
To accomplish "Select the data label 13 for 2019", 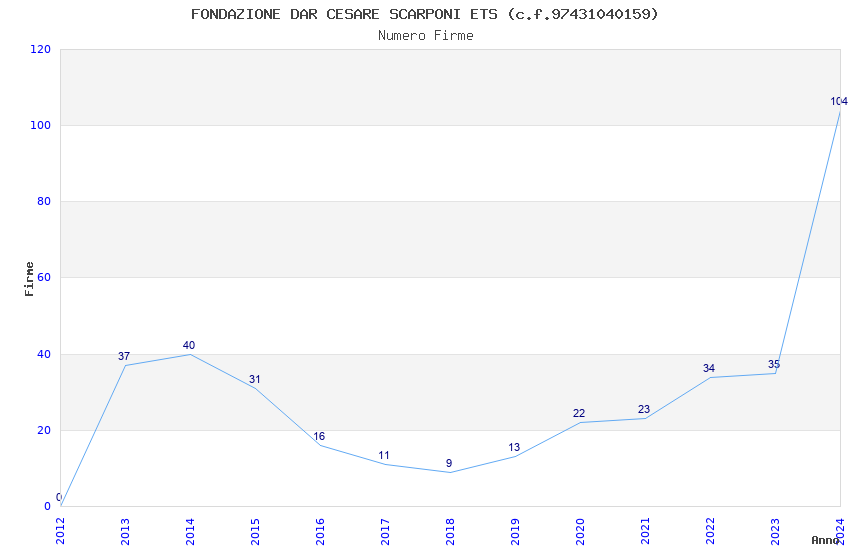I will 514,448.
